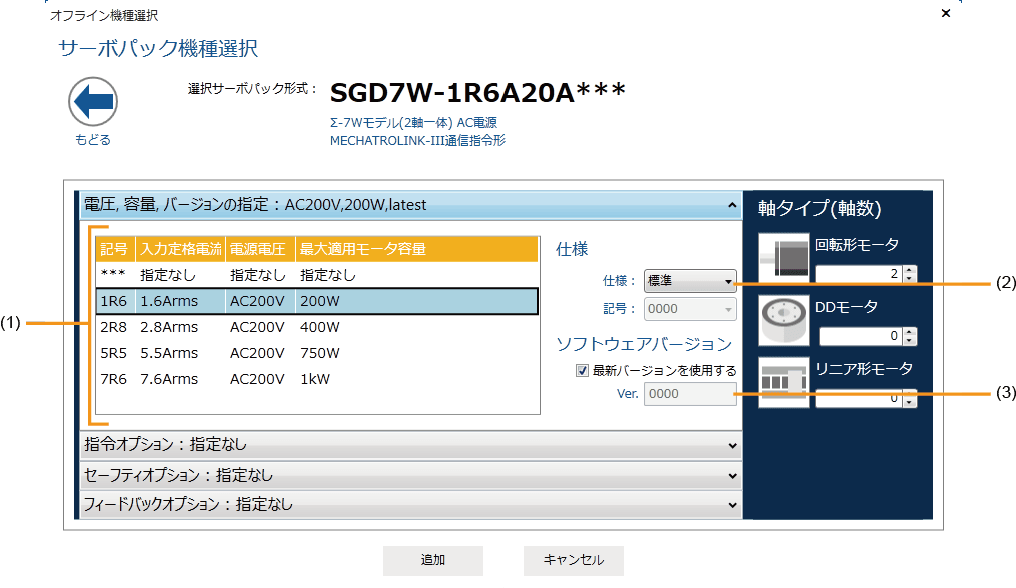Select the 2R8 2.8Arms 400W row

317,327
